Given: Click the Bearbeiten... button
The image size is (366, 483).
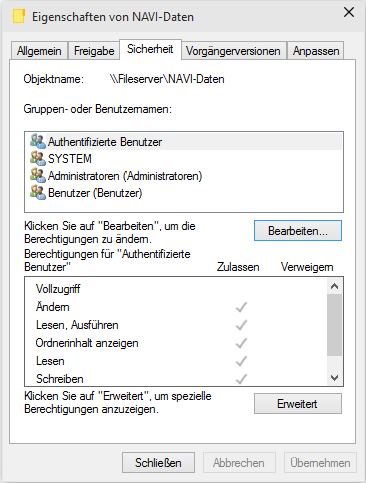Looking at the screenshot, I should [298, 231].
